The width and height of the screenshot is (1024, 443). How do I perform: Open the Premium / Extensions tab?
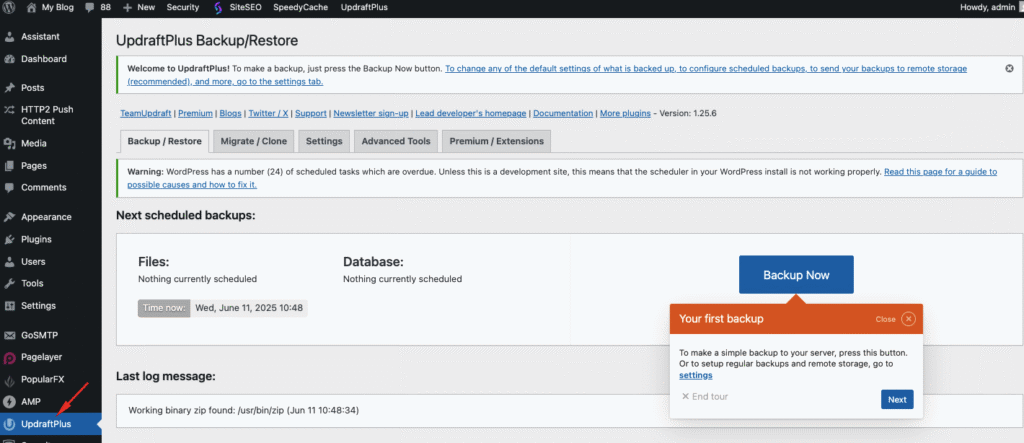click(x=496, y=141)
